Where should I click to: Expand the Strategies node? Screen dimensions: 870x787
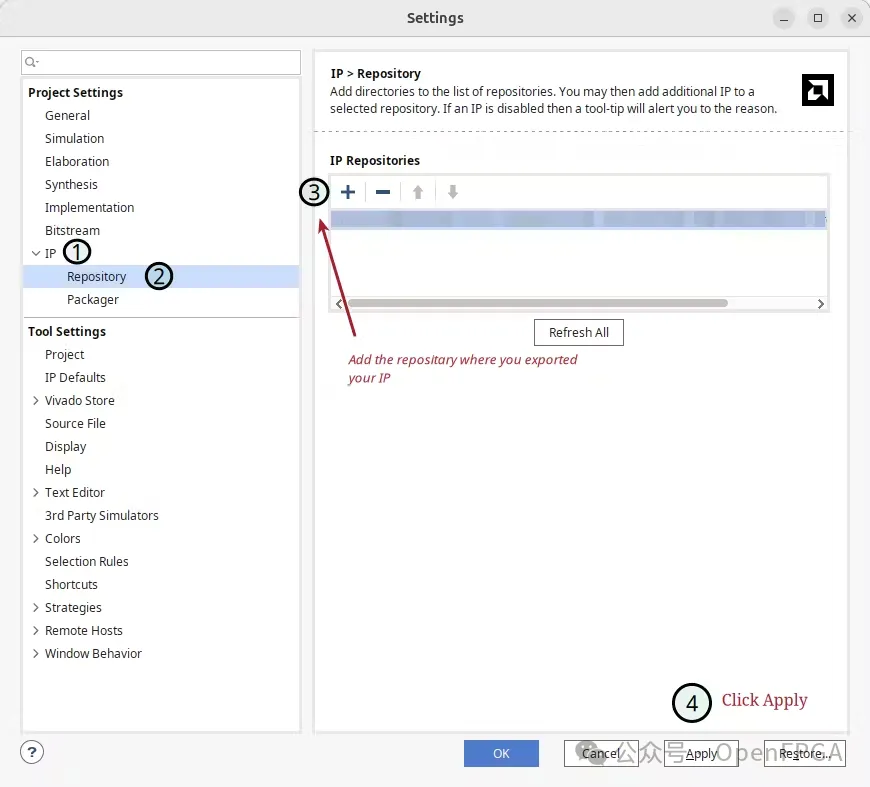coord(36,608)
